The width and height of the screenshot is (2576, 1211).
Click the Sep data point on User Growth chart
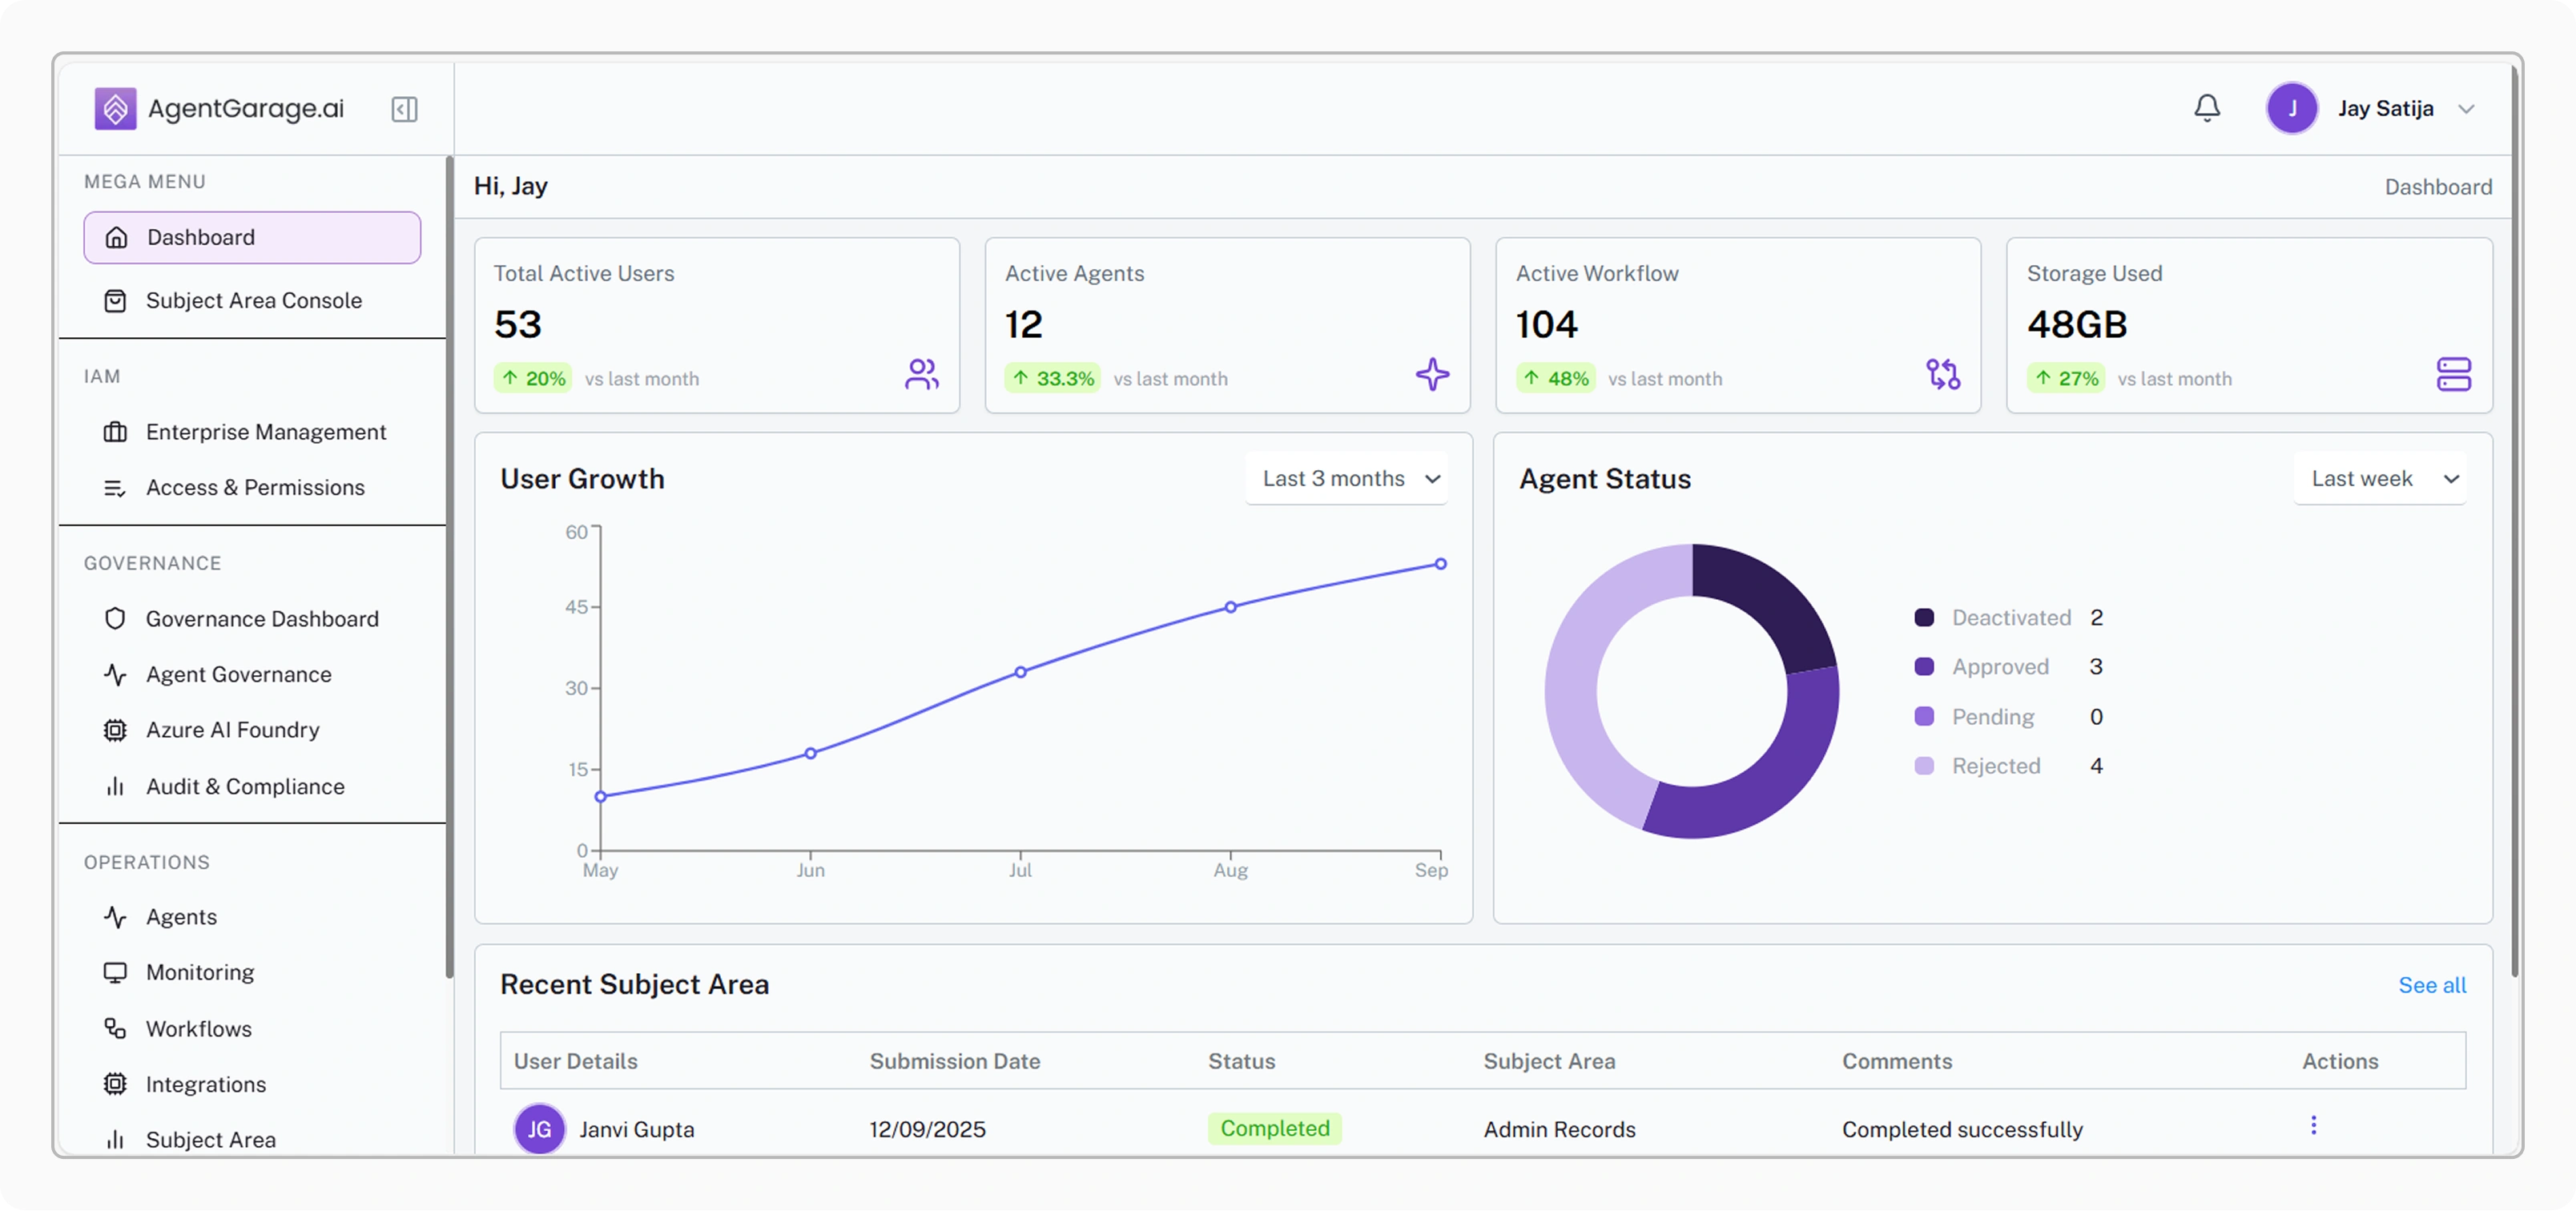(1440, 564)
